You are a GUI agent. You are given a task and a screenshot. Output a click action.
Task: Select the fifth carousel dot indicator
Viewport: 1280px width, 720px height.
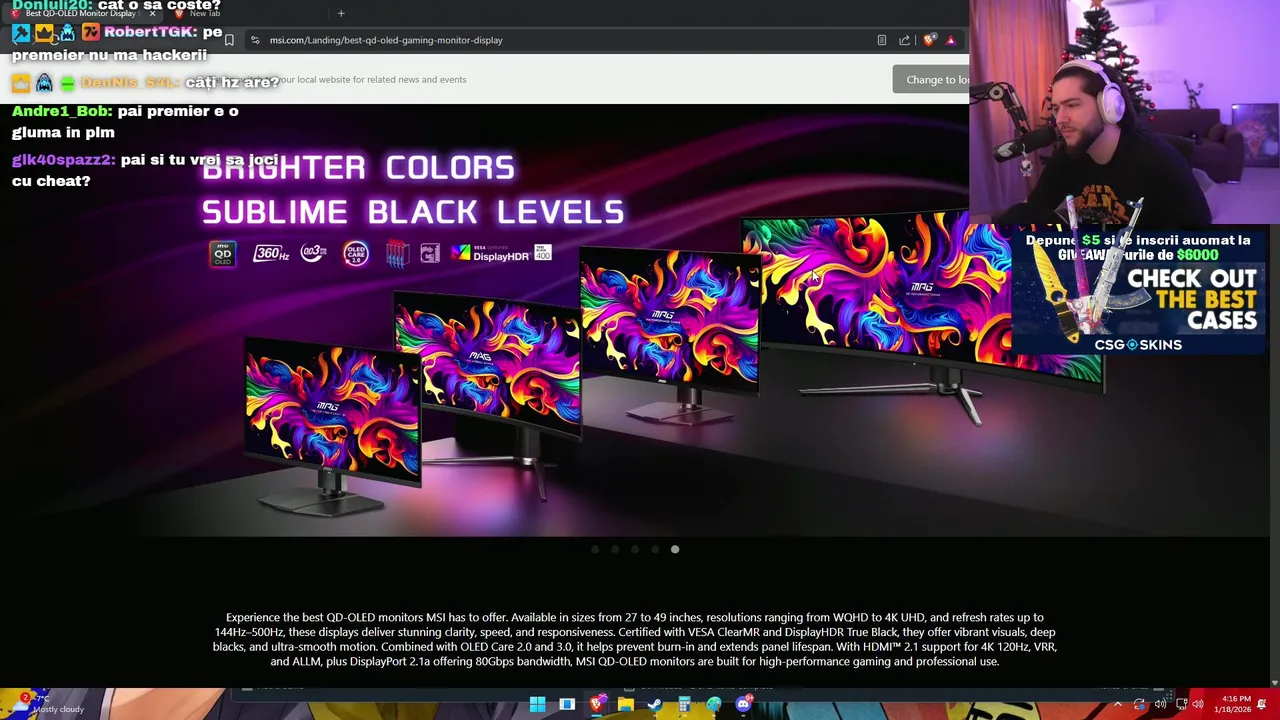tap(675, 549)
